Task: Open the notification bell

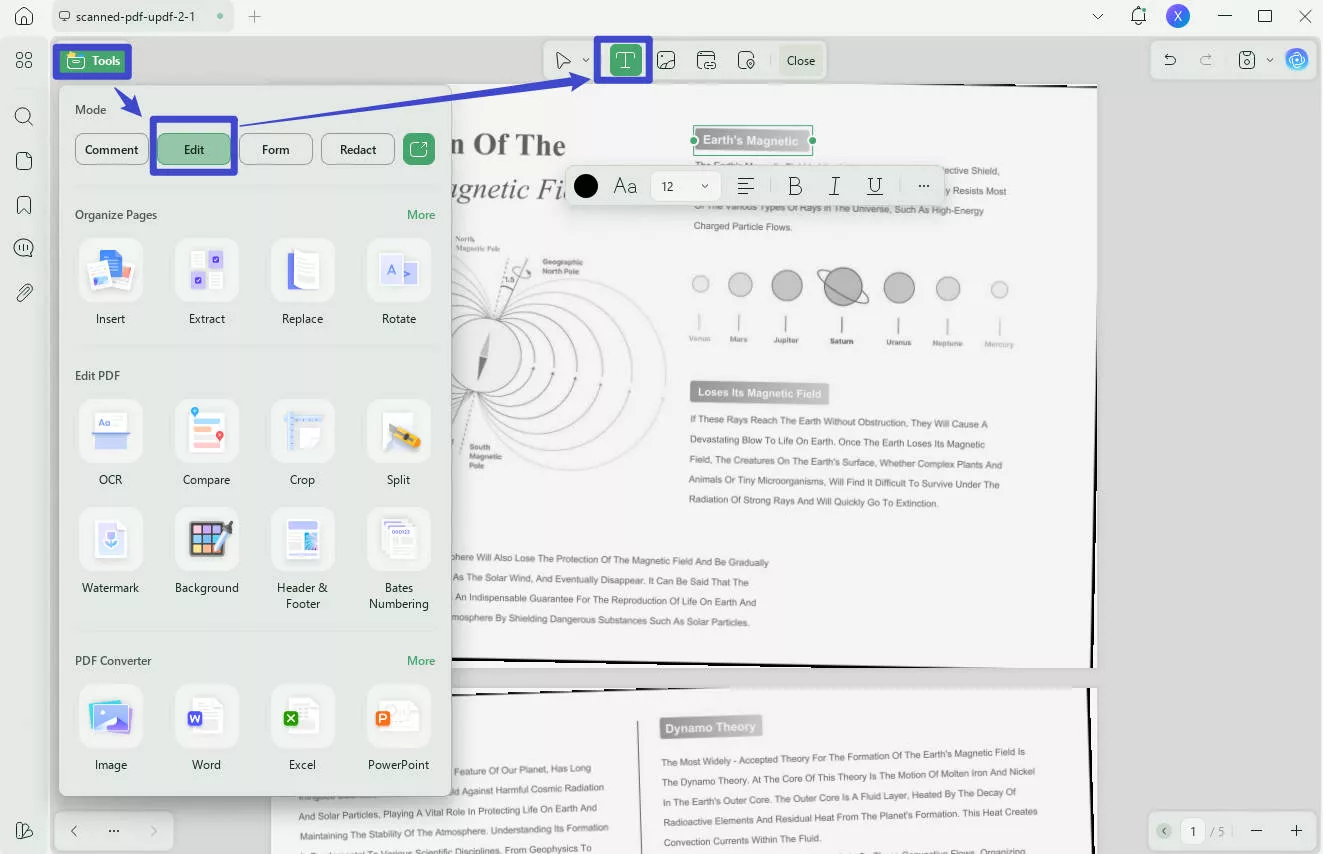Action: coord(1138,16)
